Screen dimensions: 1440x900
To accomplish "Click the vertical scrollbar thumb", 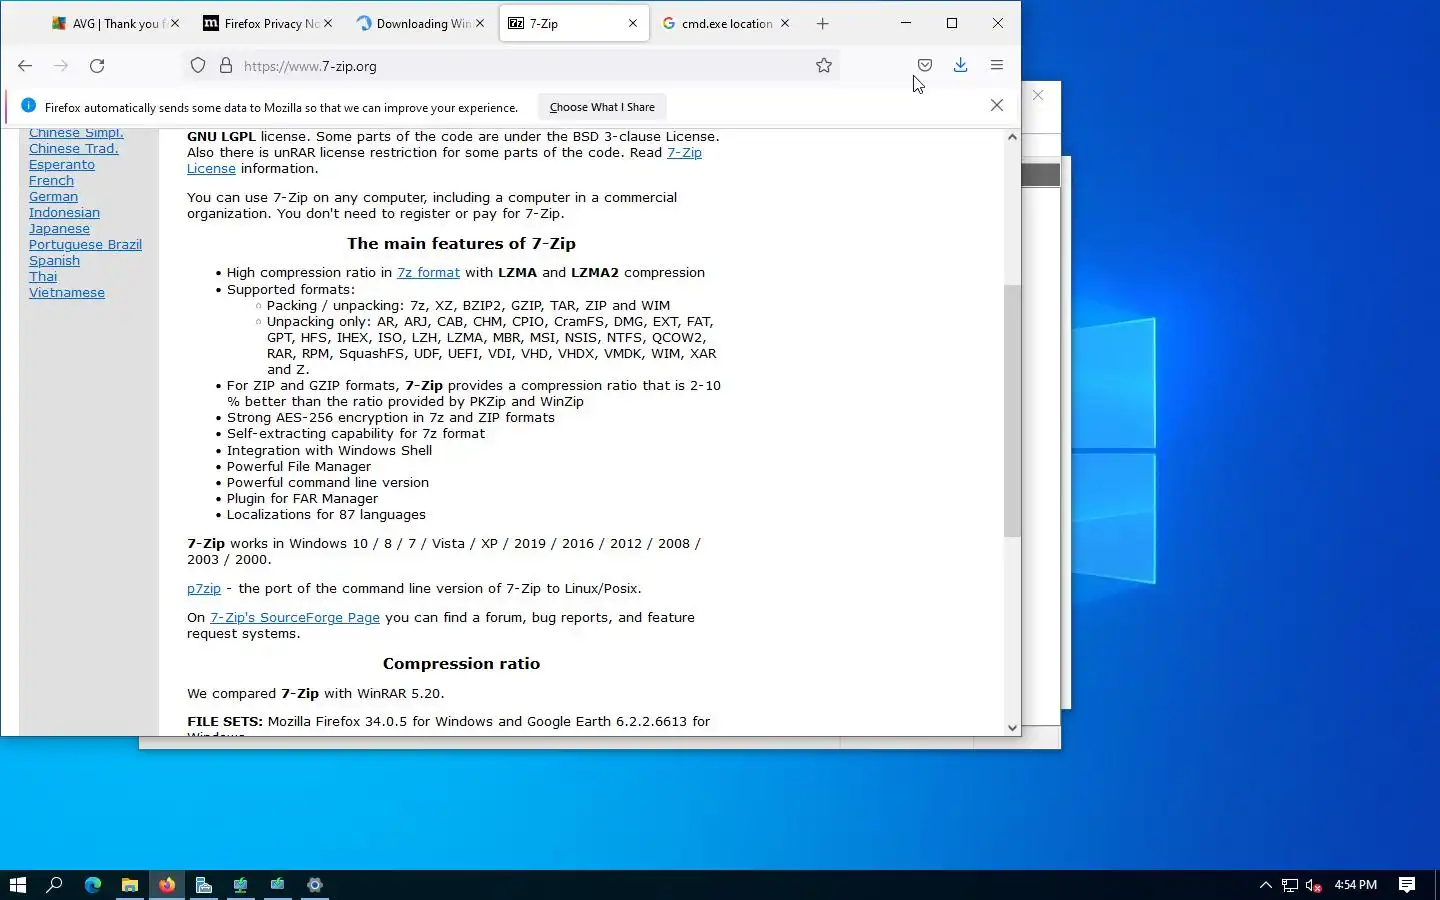I will [1012, 411].
